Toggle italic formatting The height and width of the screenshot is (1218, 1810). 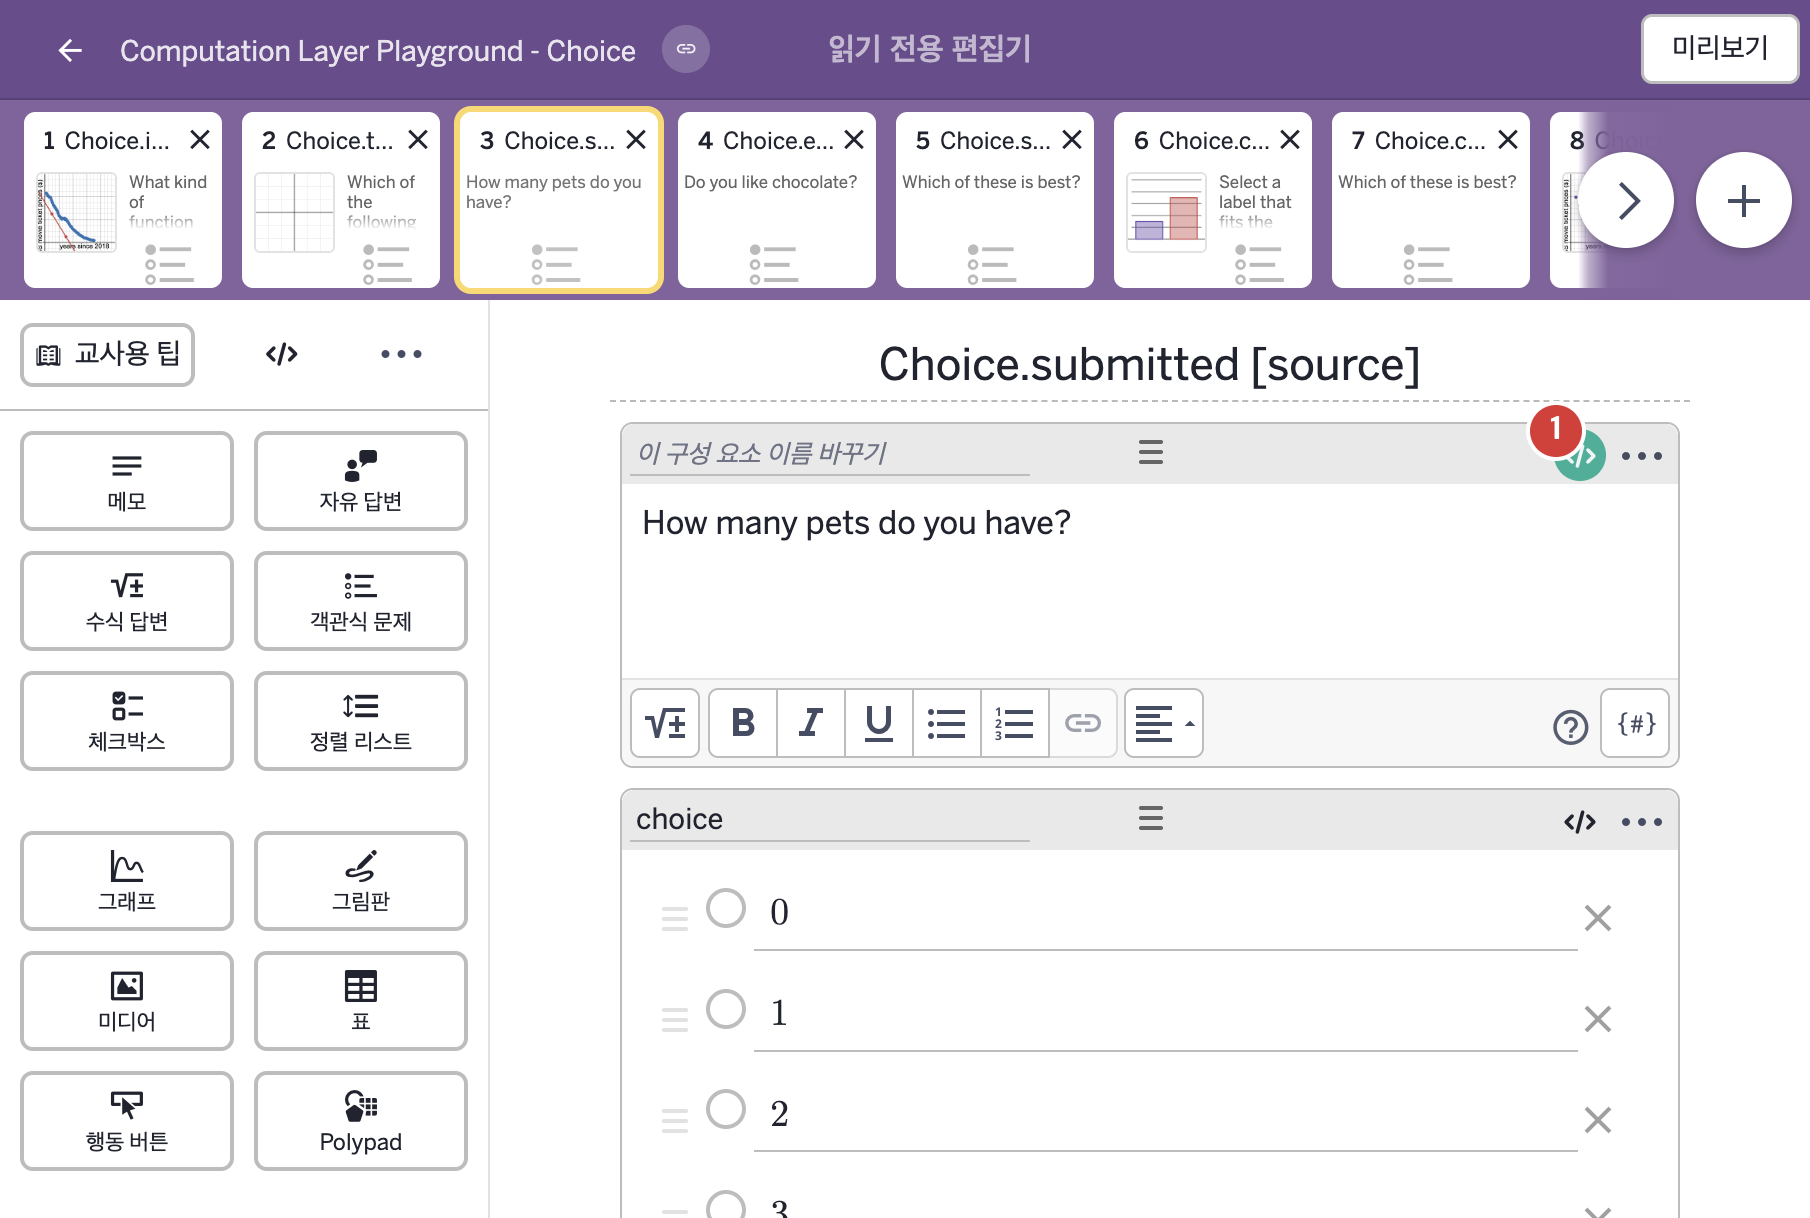pos(811,723)
